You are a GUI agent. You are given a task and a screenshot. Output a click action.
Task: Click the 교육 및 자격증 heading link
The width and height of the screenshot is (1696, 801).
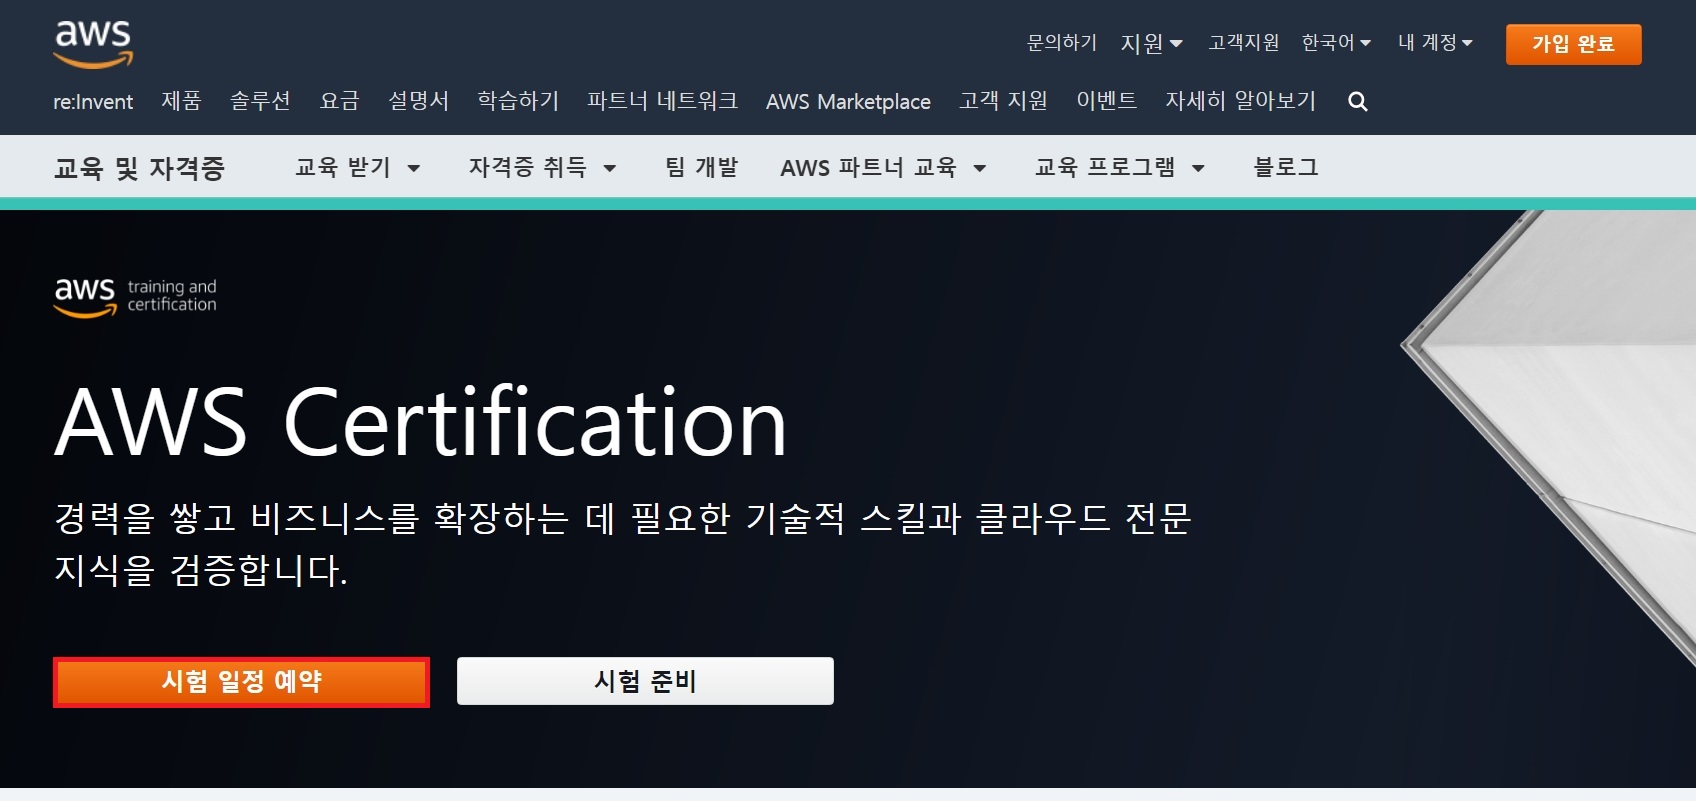pyautogui.click(x=139, y=168)
